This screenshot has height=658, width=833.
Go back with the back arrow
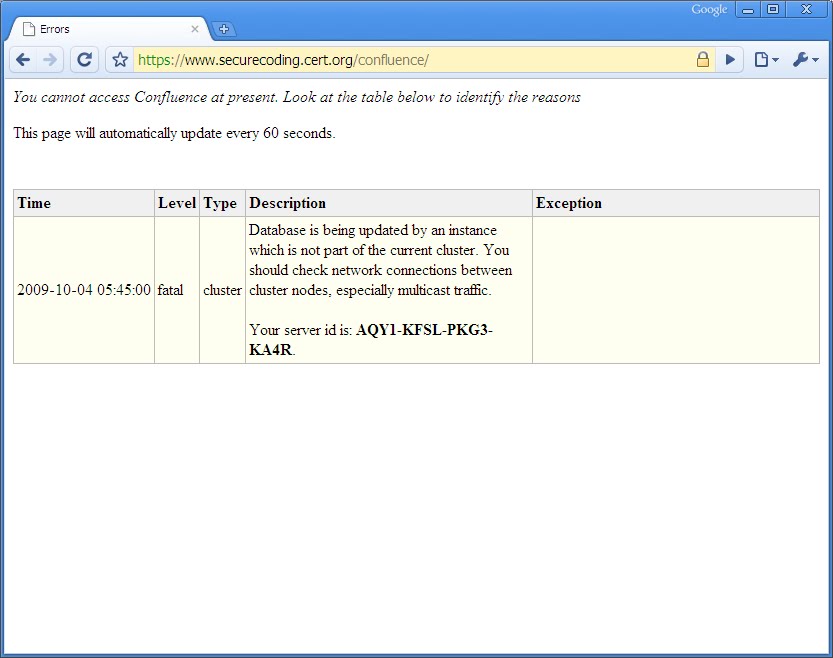tap(23, 59)
